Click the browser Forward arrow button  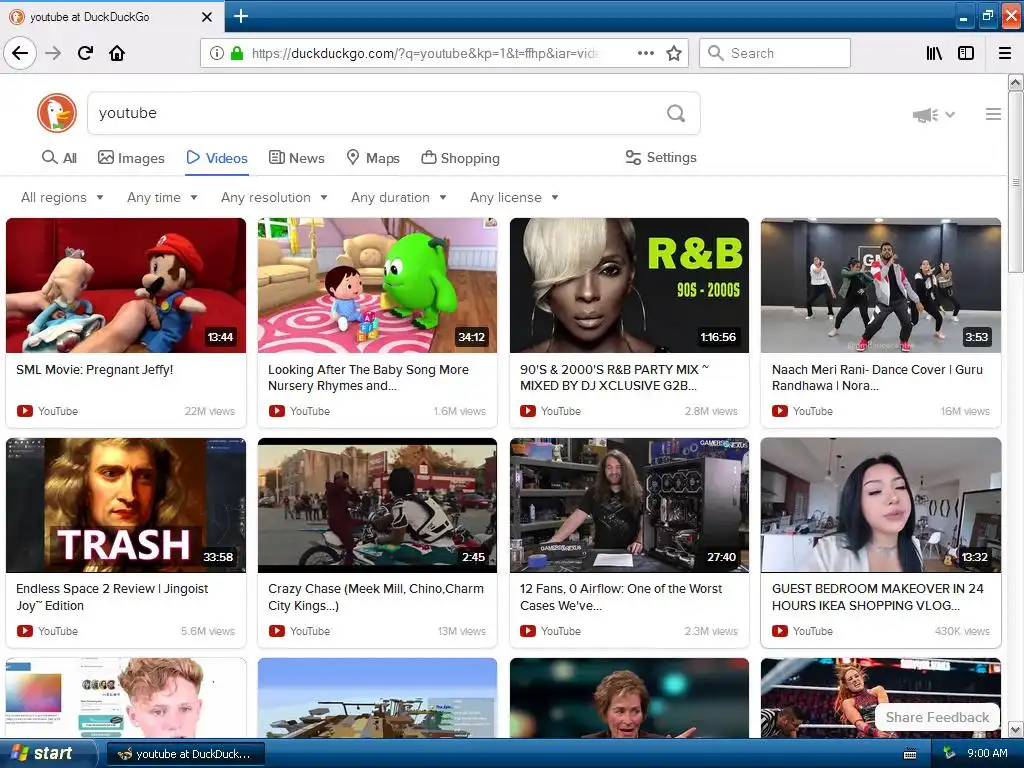[x=53, y=53]
